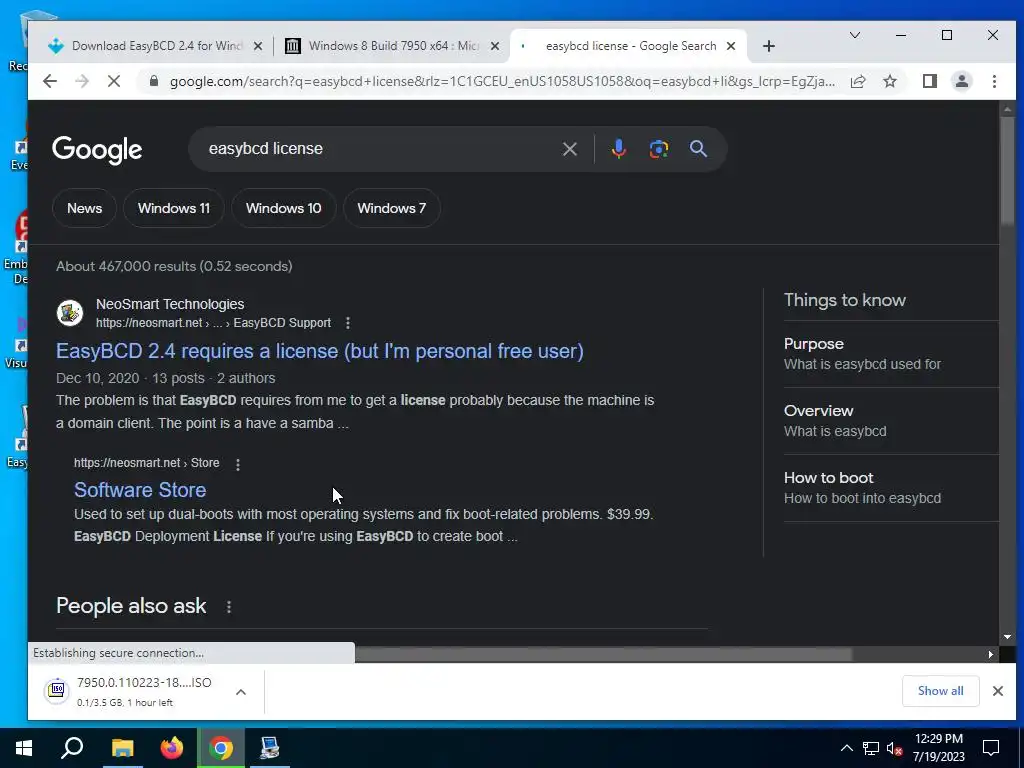The image size is (1024, 768).
Task: Open the Software Store result
Action: coord(140,490)
